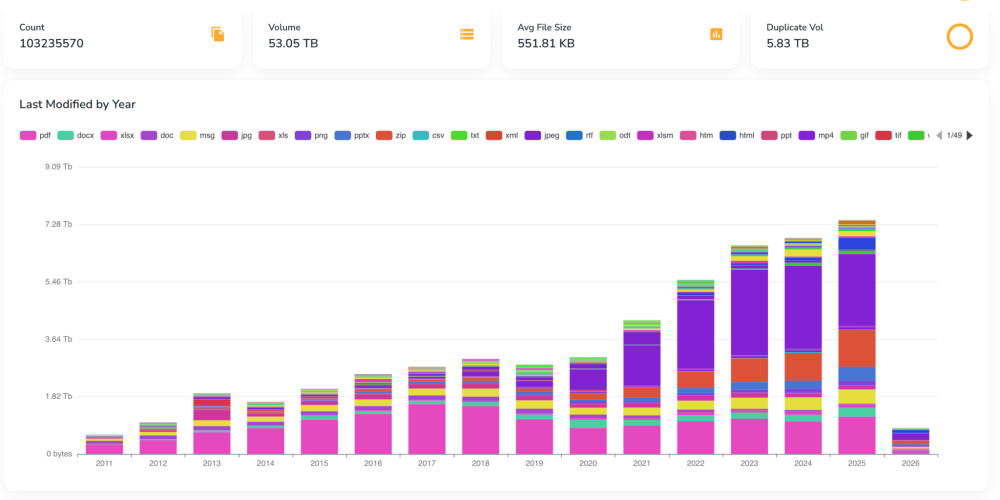The height and width of the screenshot is (500, 1000).
Task: Click the yellow segment of 2024 bar
Action: click(x=803, y=404)
